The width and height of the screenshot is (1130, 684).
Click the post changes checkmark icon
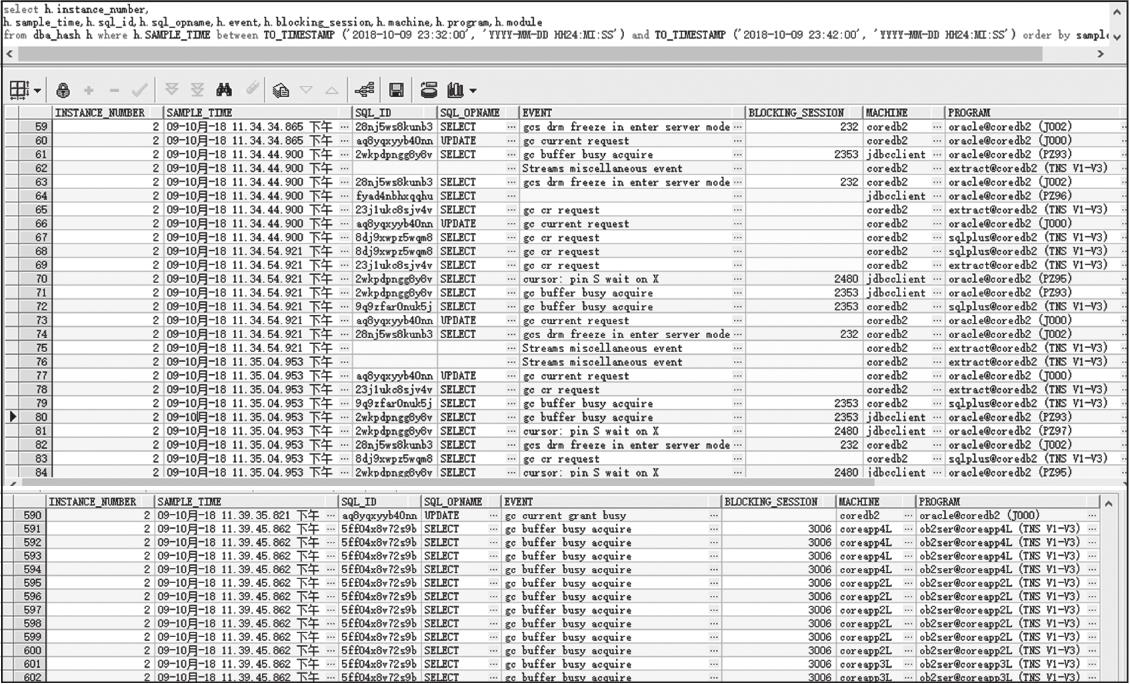[140, 90]
